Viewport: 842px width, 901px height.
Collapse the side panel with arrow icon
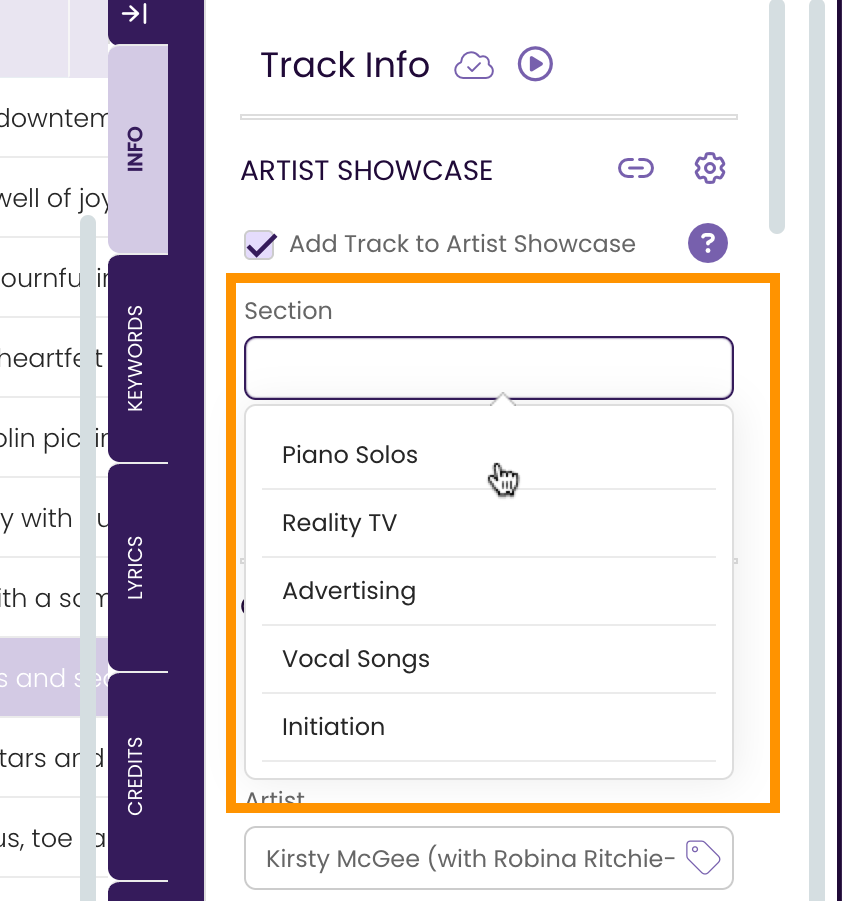[134, 13]
